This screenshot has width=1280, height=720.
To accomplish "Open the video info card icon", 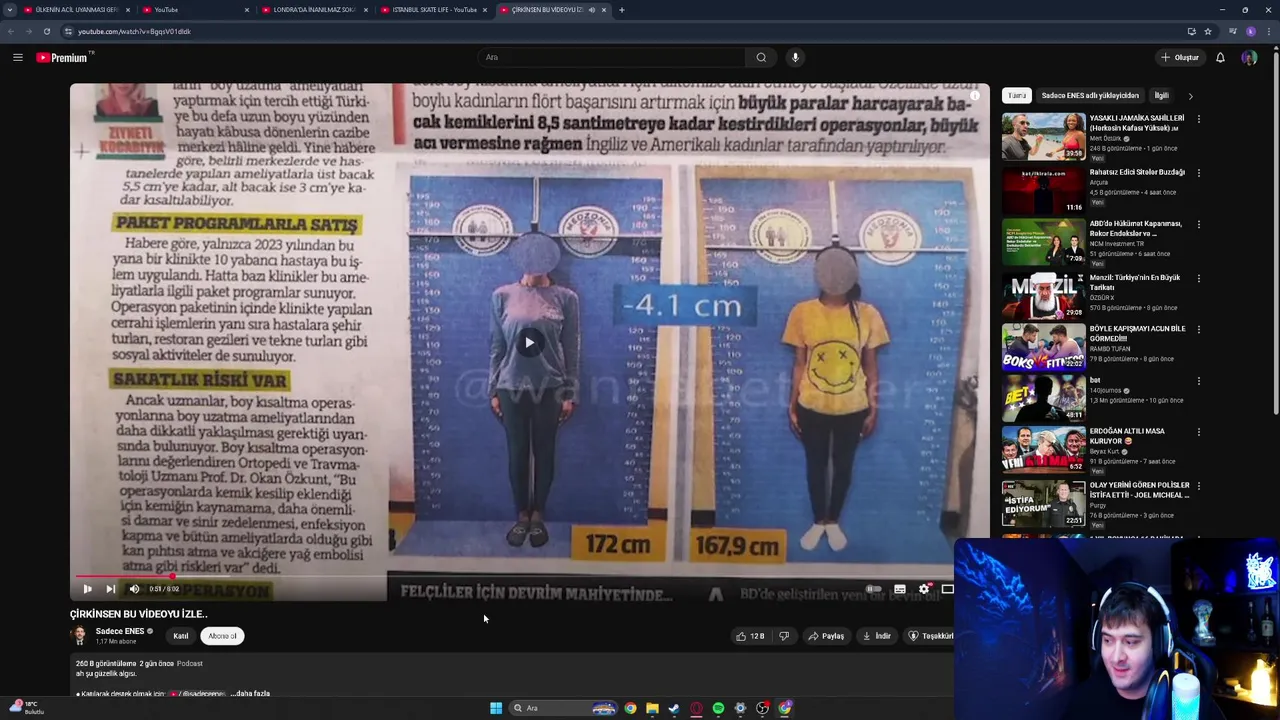I will point(975,96).
